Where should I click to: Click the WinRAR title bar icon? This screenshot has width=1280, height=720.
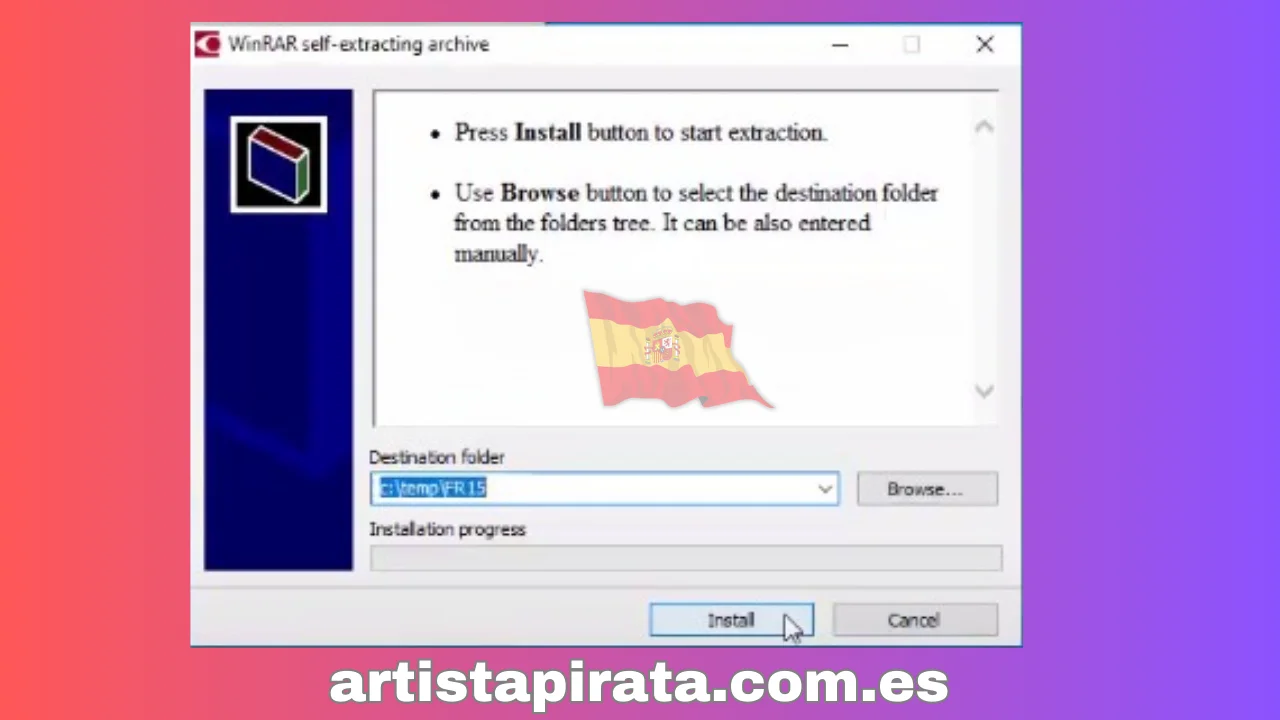coord(207,44)
